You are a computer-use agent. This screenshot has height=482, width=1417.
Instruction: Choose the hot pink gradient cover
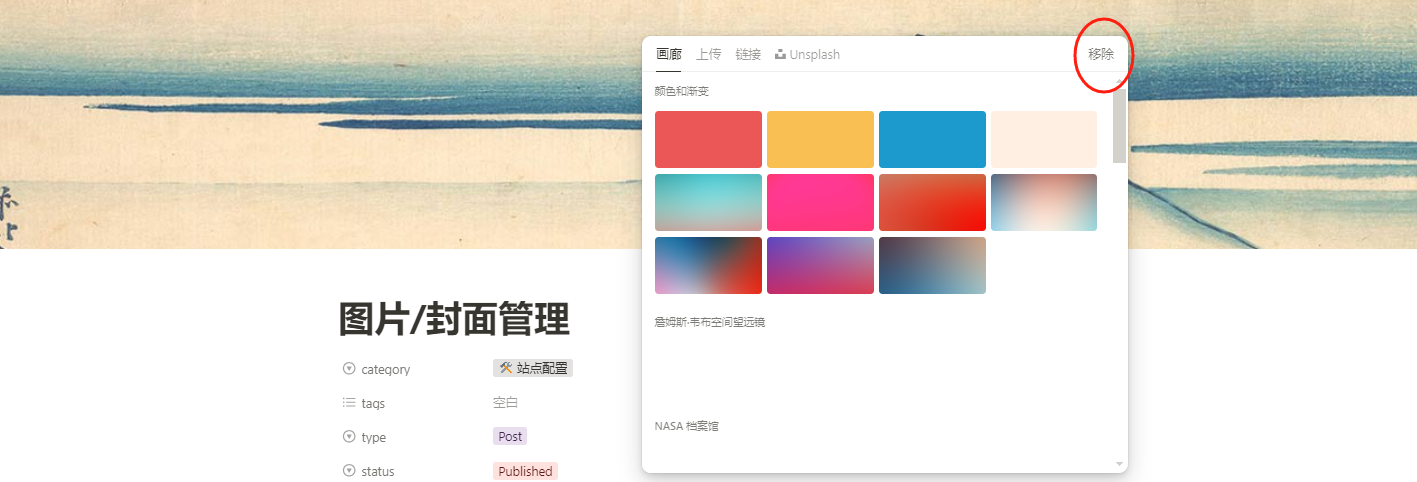(x=820, y=202)
